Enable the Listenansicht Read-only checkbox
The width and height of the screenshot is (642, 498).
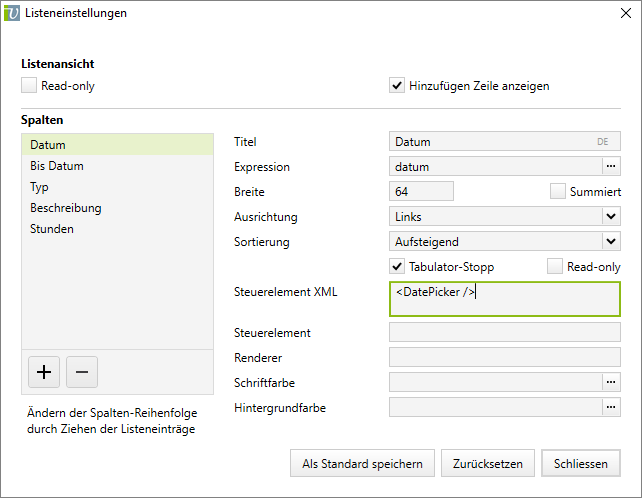pos(29,86)
